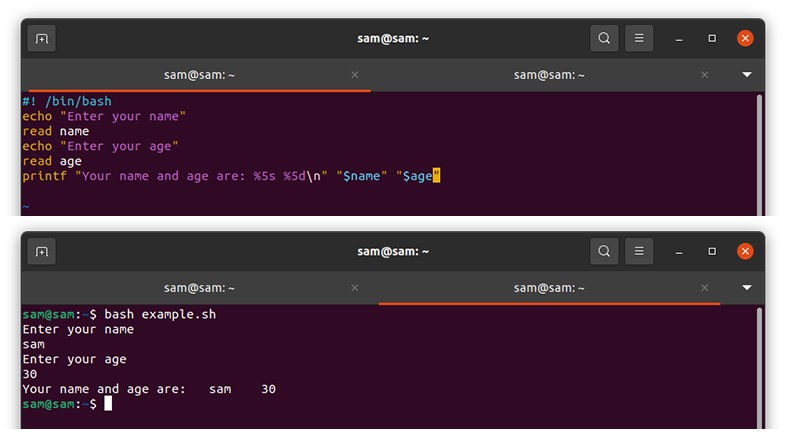
Task: Expand the tab list arrow in the output window
Action: click(x=746, y=288)
